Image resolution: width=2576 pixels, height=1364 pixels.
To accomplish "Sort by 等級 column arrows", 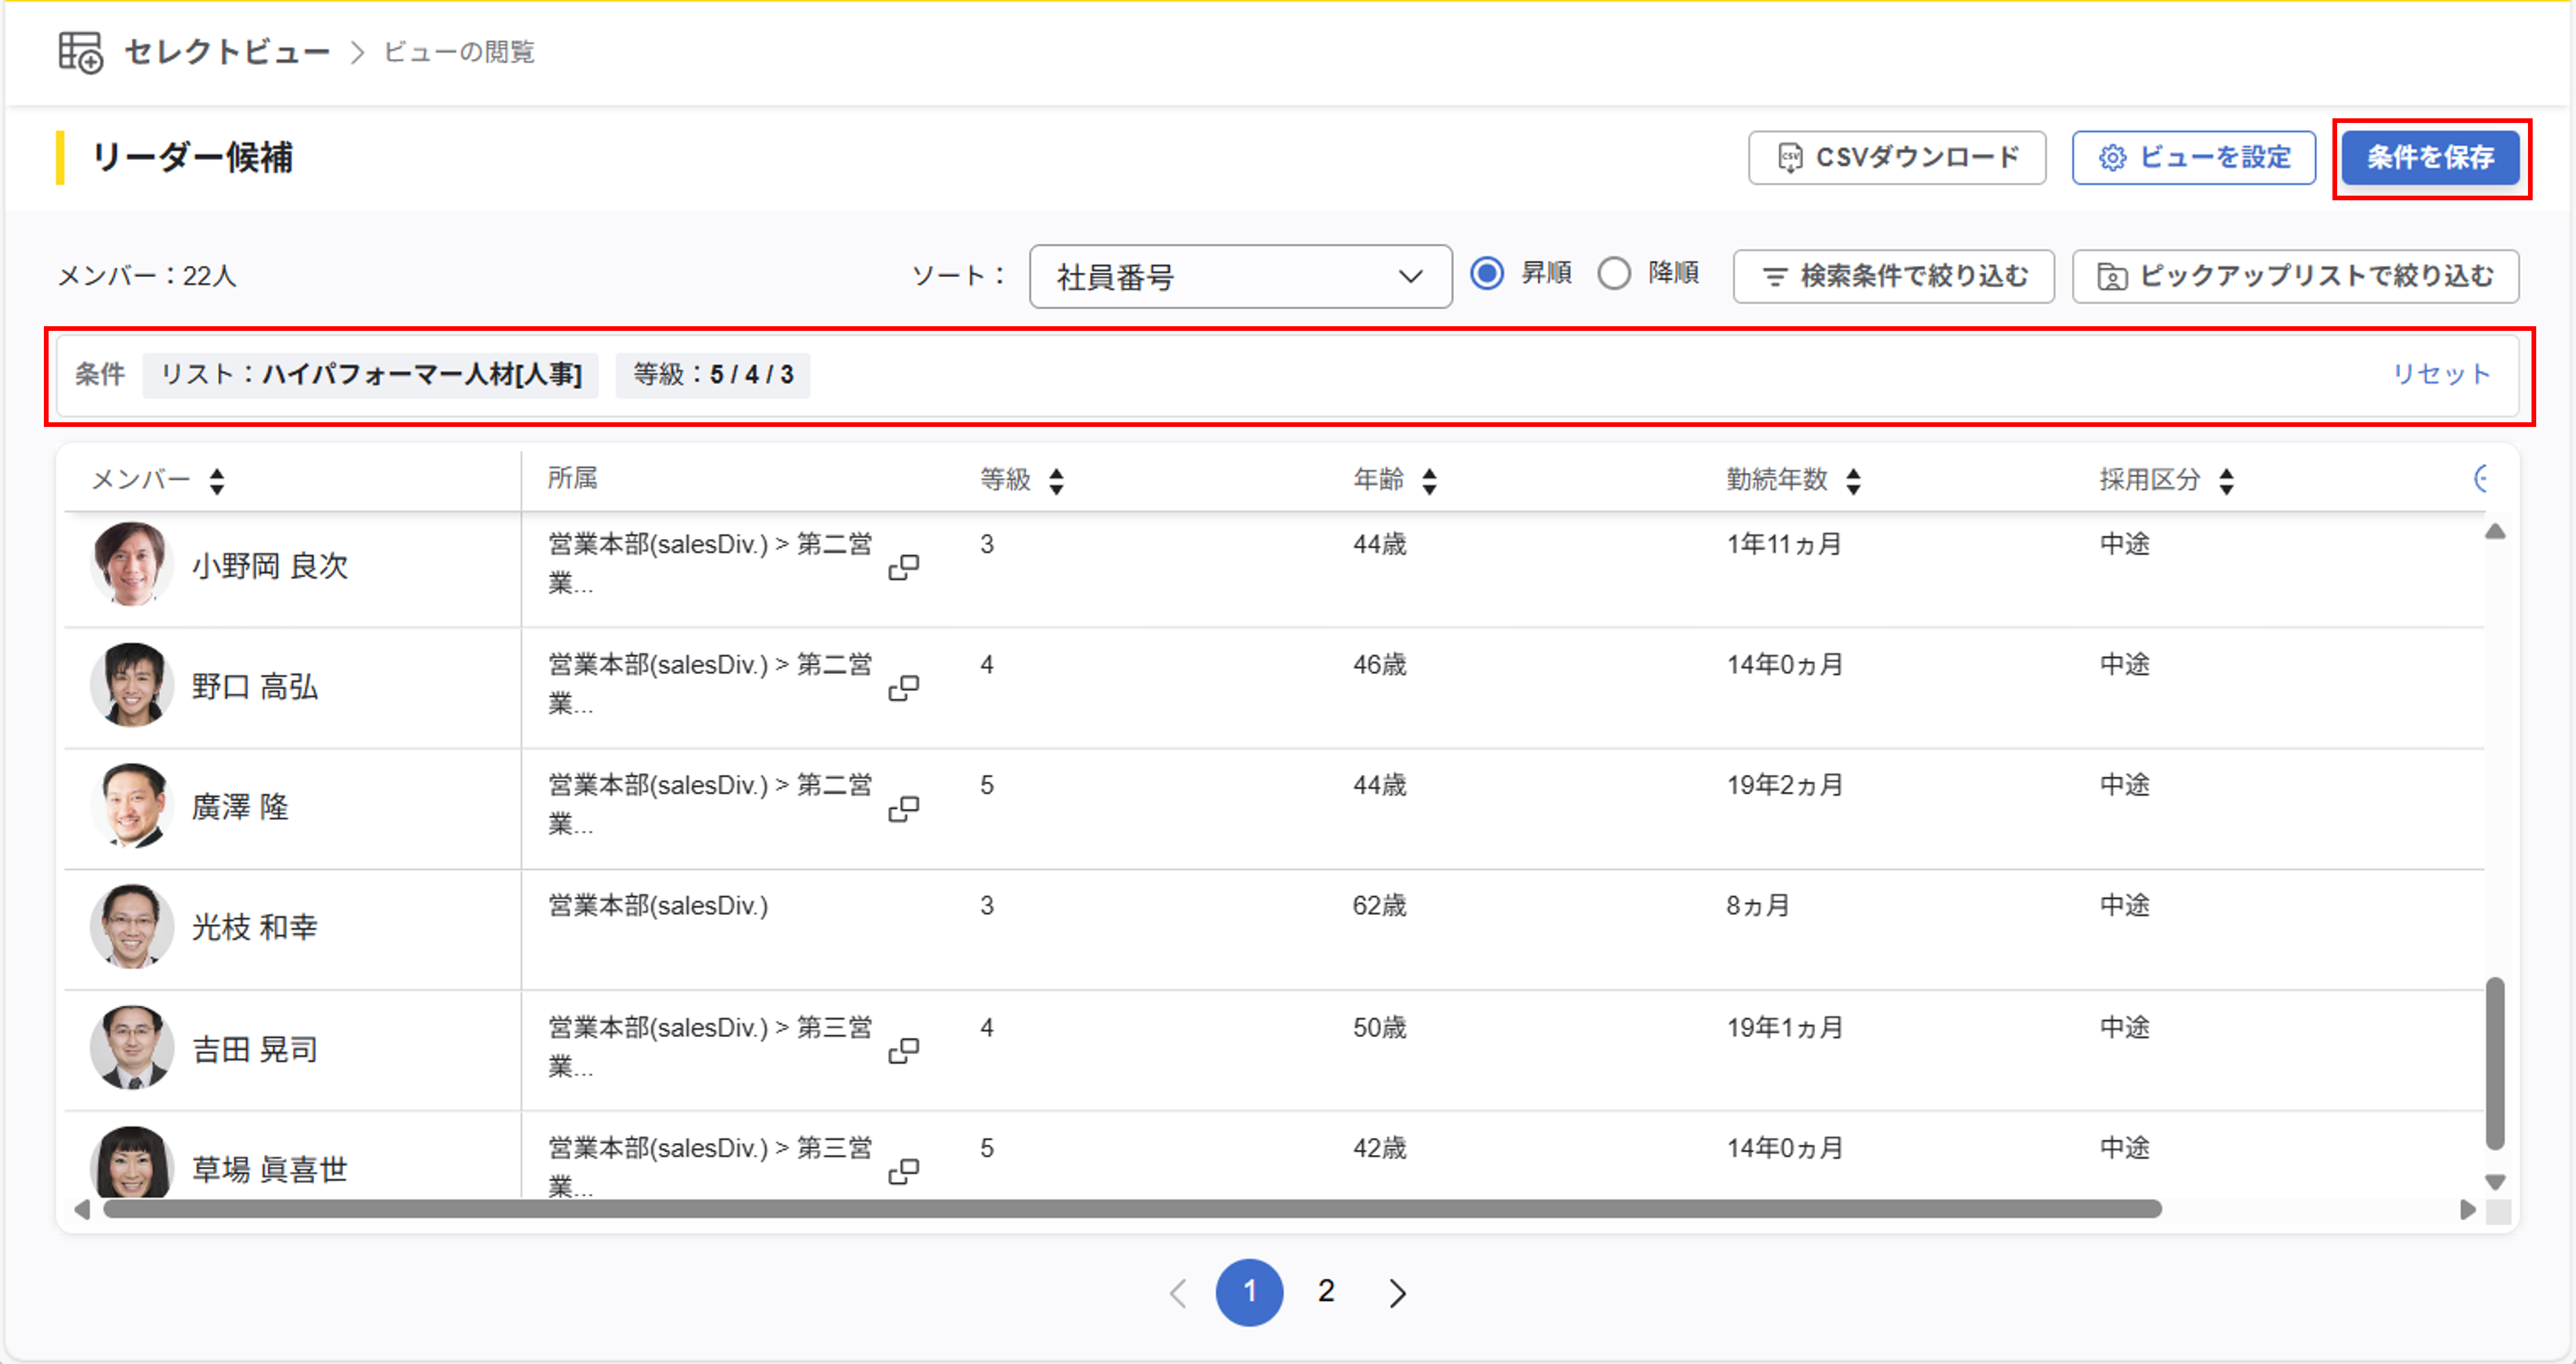I will click(x=1056, y=481).
